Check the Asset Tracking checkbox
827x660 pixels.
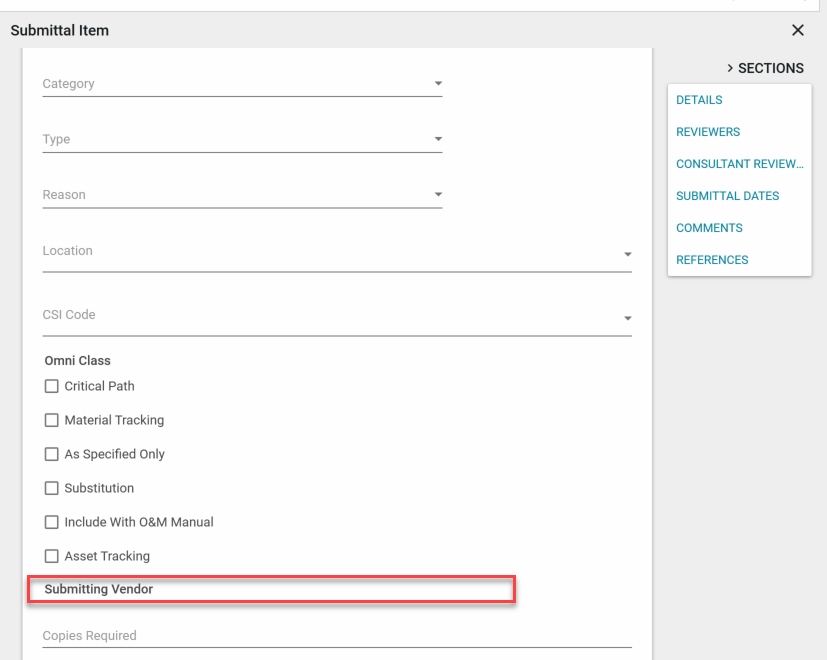pyautogui.click(x=52, y=556)
